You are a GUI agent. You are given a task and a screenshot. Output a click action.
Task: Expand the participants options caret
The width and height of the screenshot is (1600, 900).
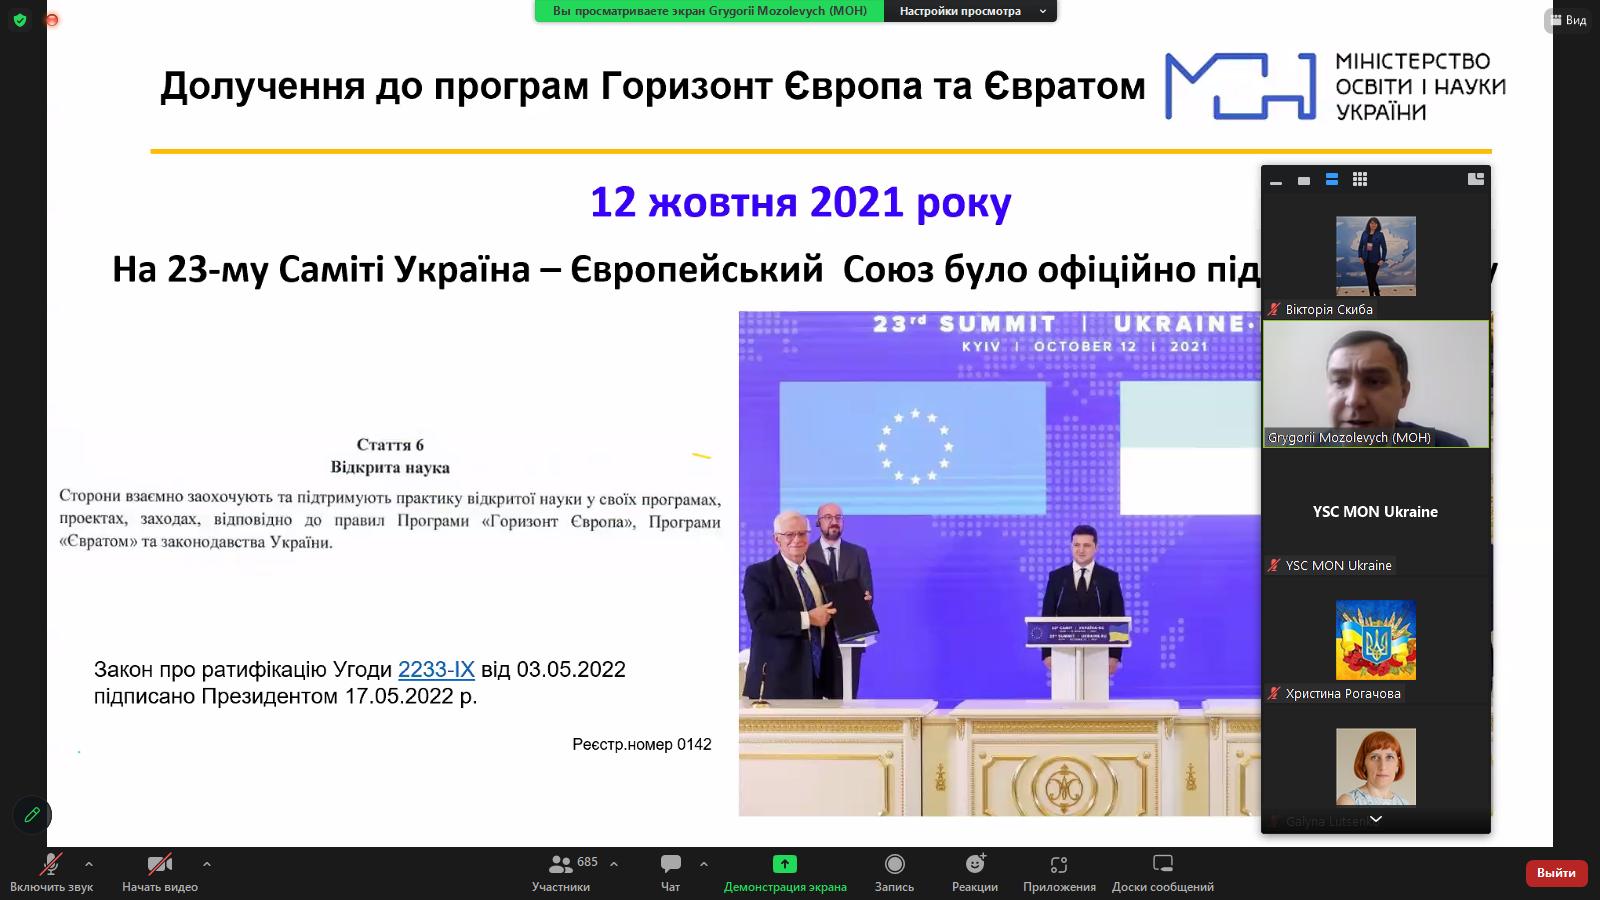click(x=614, y=864)
